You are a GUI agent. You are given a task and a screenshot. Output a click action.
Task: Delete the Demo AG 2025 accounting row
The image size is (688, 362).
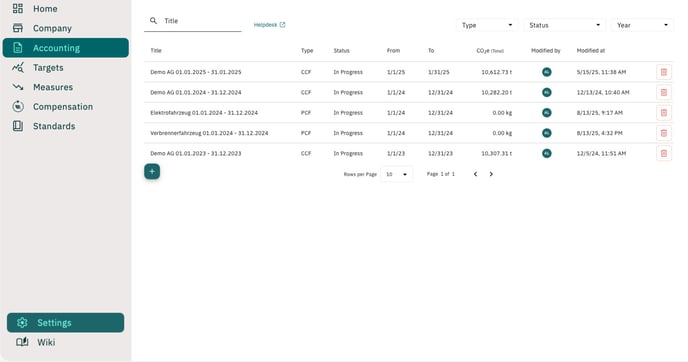[663, 72]
